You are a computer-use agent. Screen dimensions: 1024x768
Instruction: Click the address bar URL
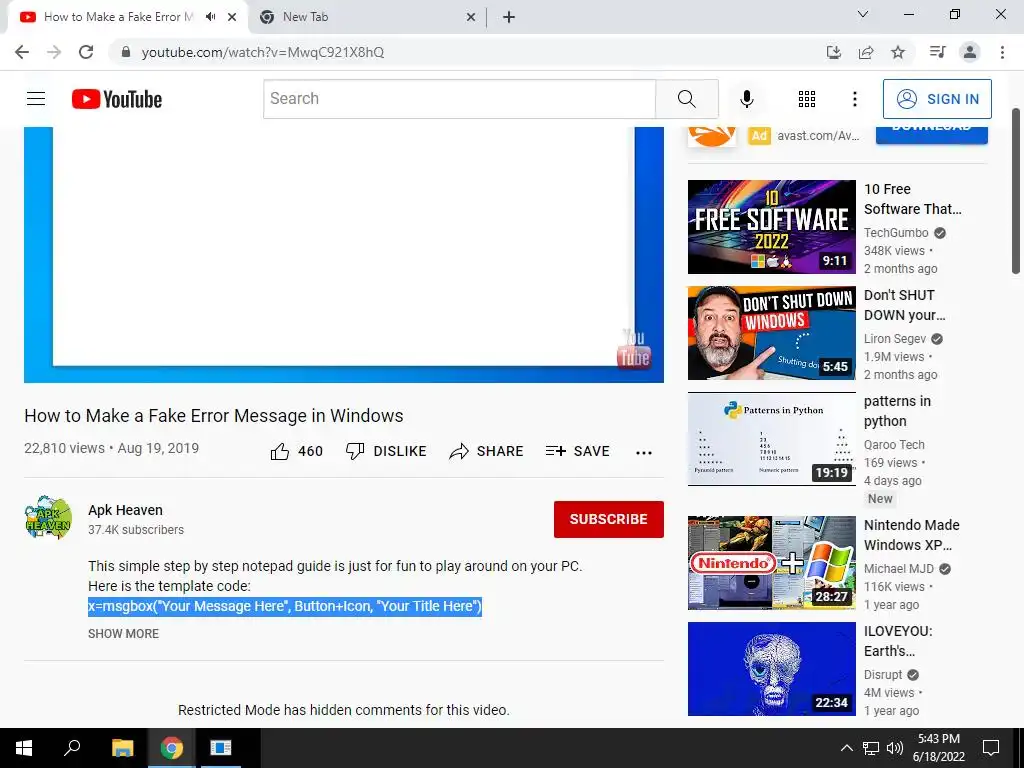[x=263, y=52]
